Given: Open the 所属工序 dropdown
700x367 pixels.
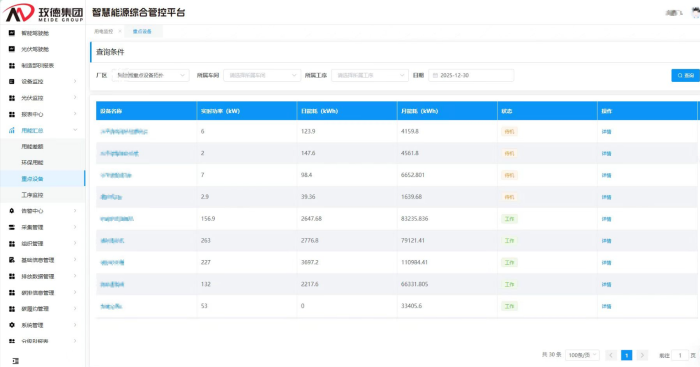Looking at the screenshot, I should tap(370, 75).
